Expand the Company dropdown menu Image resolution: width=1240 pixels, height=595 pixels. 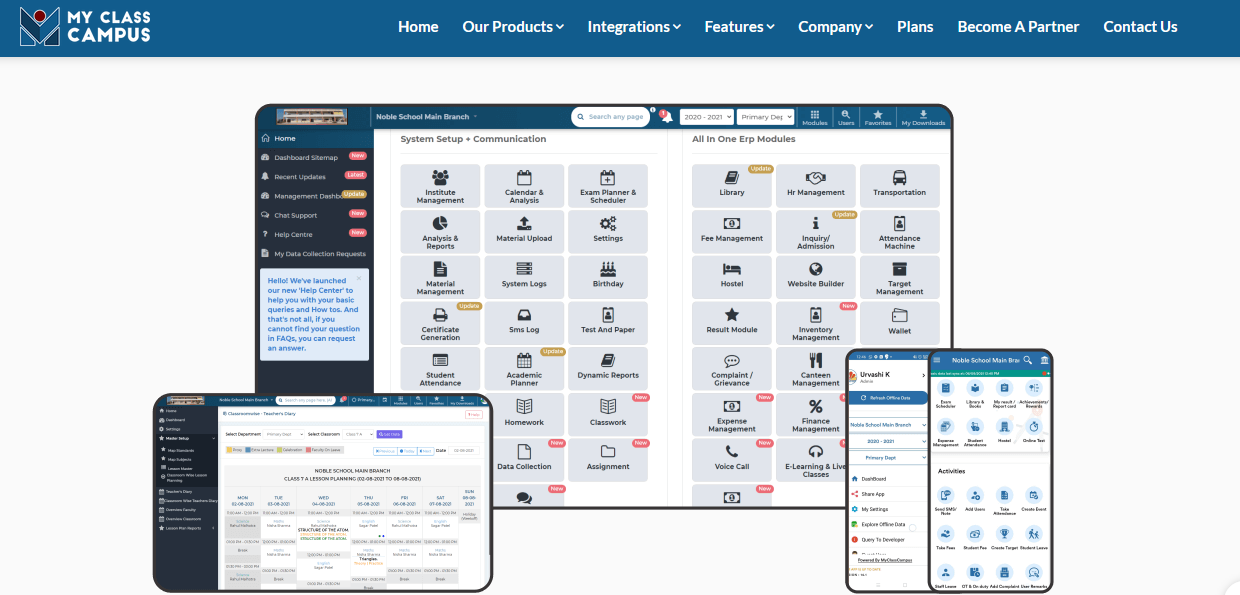coord(836,27)
